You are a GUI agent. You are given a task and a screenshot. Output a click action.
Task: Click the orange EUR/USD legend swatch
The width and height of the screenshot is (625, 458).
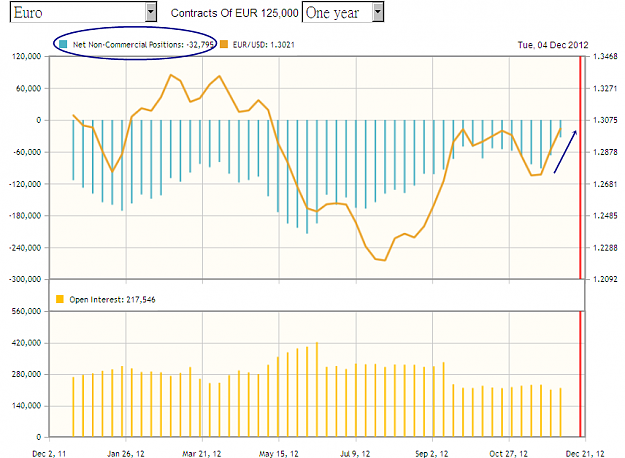(x=224, y=44)
